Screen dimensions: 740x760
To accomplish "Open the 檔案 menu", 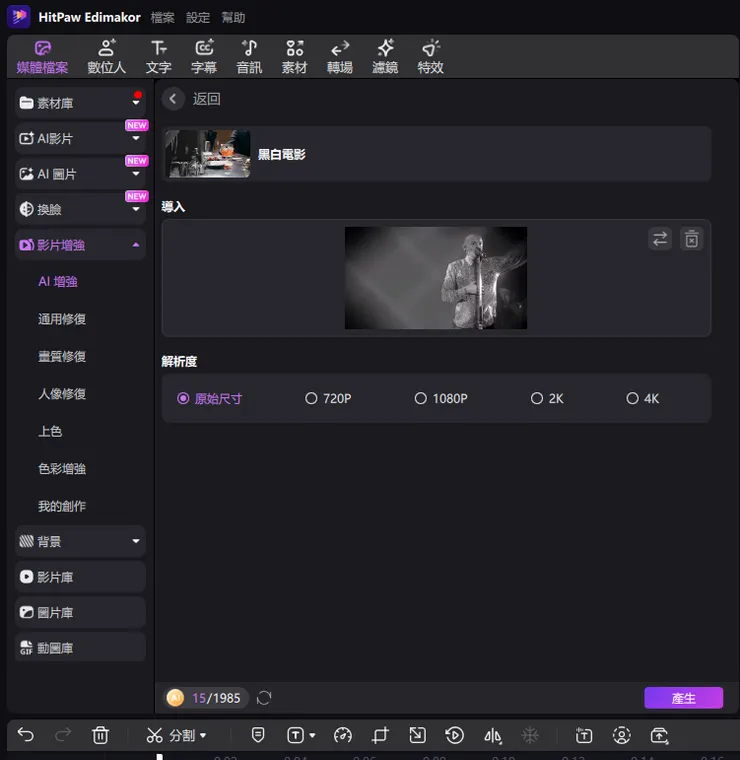I will (x=162, y=18).
